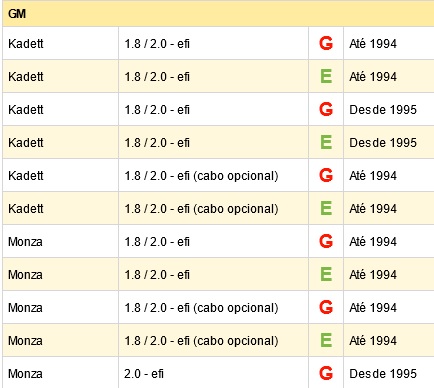This screenshot has width=434, height=388.
Task: Select Monza name in the last row
Action: (x=25, y=374)
